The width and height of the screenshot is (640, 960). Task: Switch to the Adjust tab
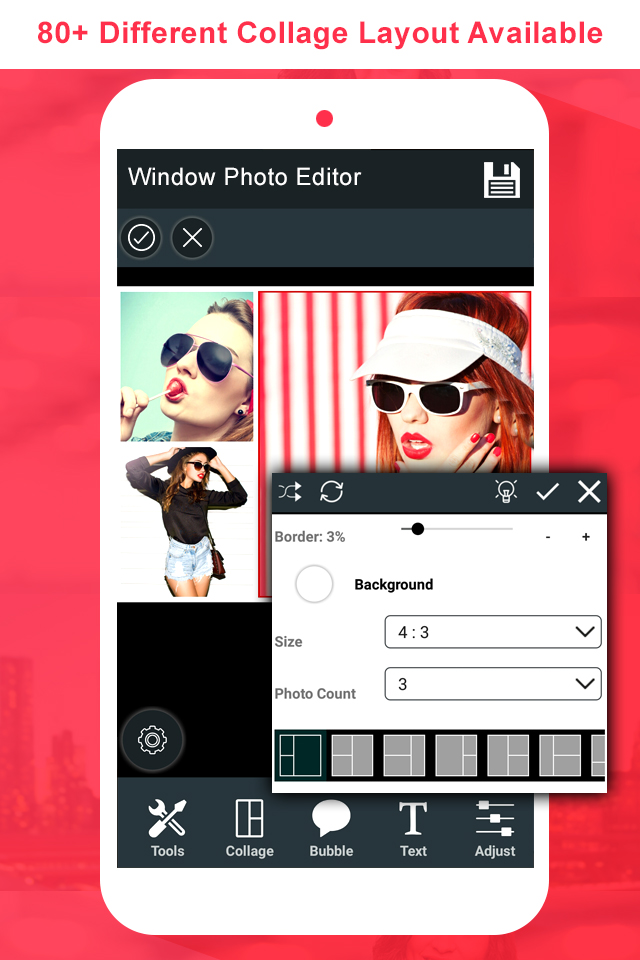point(495,828)
